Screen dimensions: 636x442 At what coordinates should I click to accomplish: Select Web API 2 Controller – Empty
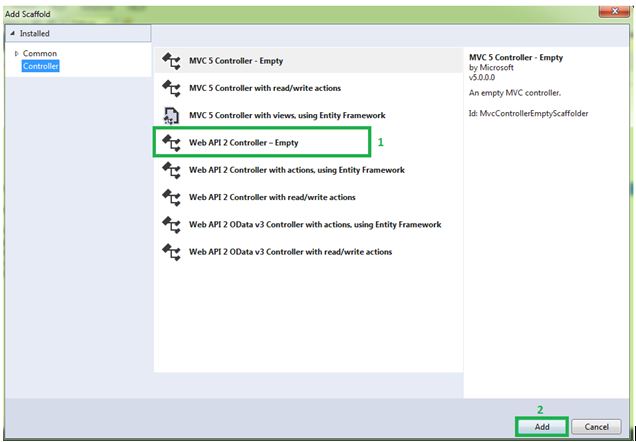[x=309, y=143]
